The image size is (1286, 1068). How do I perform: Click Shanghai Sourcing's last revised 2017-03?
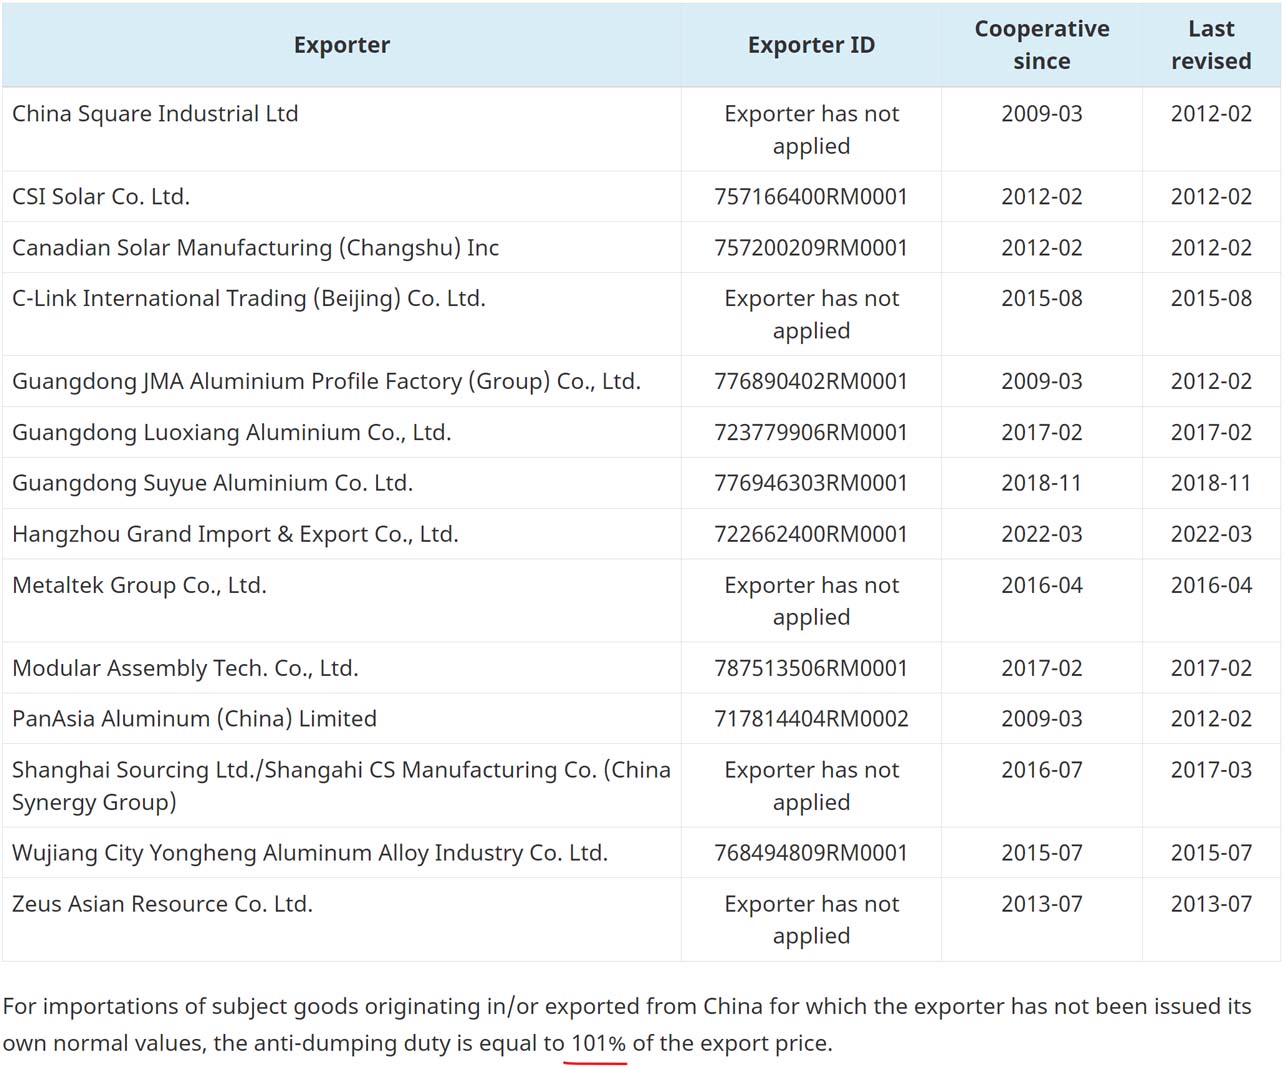pos(1211,770)
